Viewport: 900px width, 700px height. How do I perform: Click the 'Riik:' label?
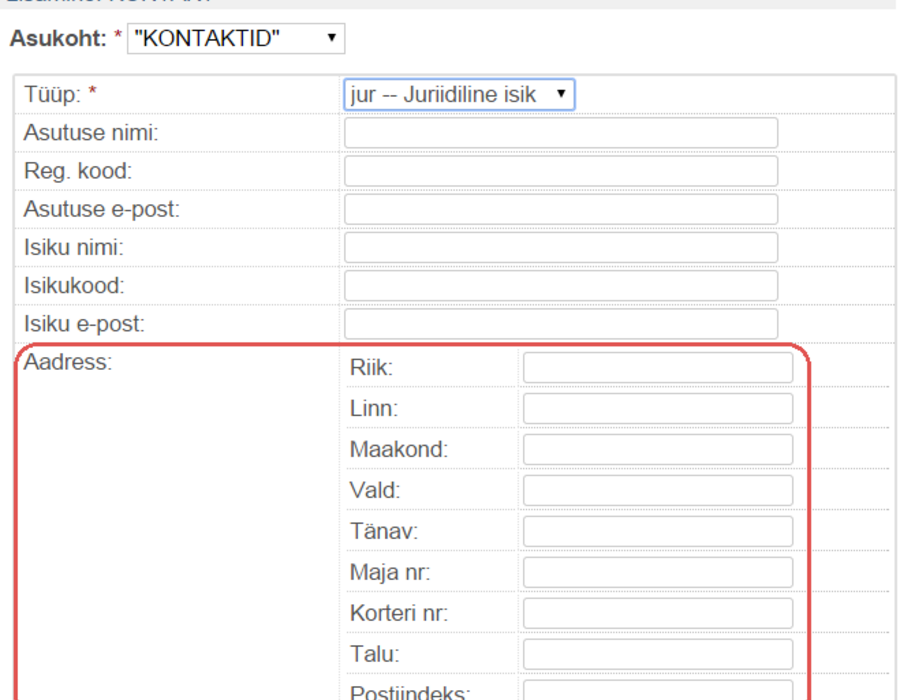pos(371,368)
